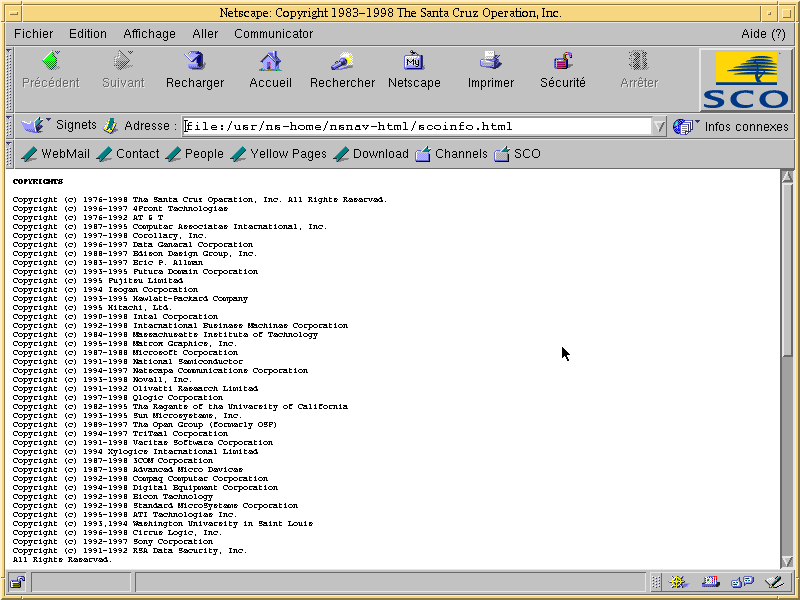This screenshot has width=800, height=600.
Task: Open the My Netscape toolbar icon
Action: [x=414, y=61]
